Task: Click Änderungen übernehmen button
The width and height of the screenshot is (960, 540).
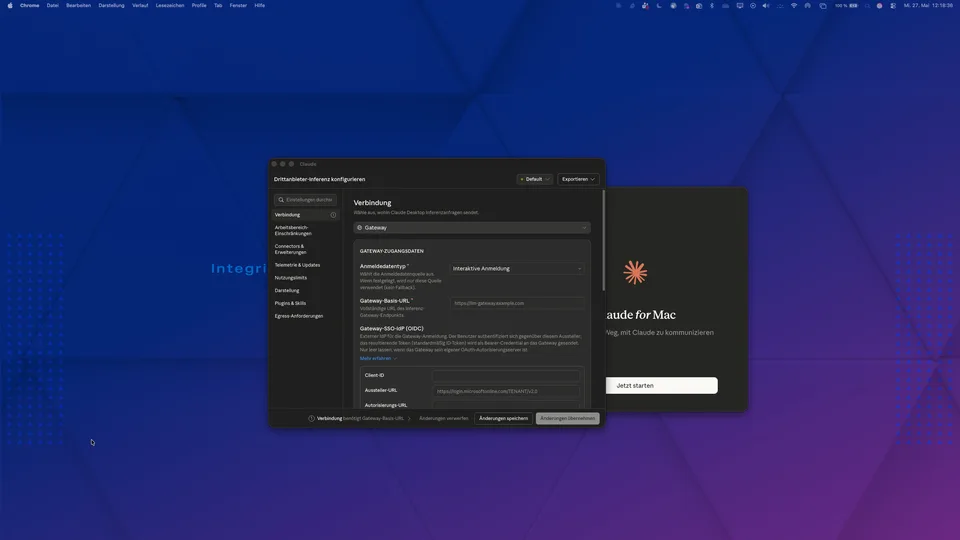Action: pyautogui.click(x=568, y=419)
